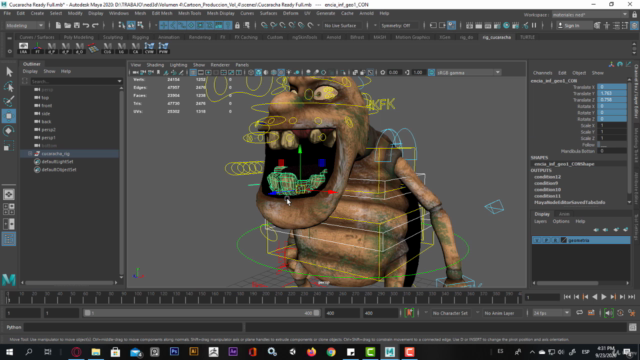This screenshot has width=640, height=360.
Task: Click the CA shelf button
Action: click(x=136, y=48)
